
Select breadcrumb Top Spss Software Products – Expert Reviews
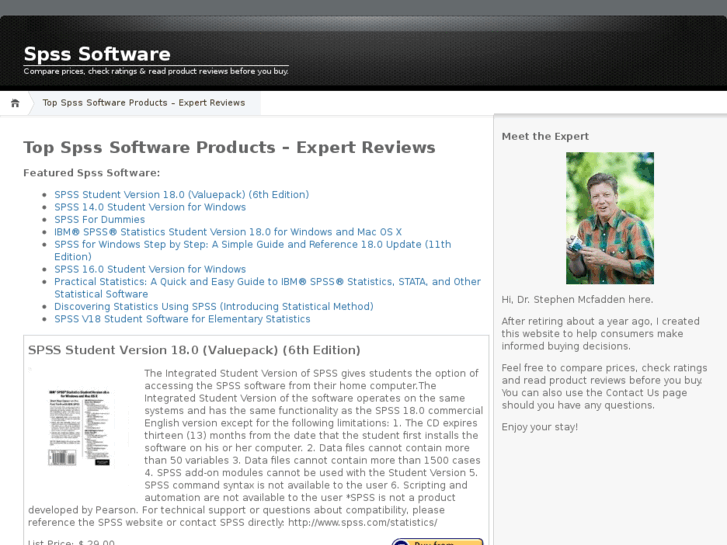144,103
